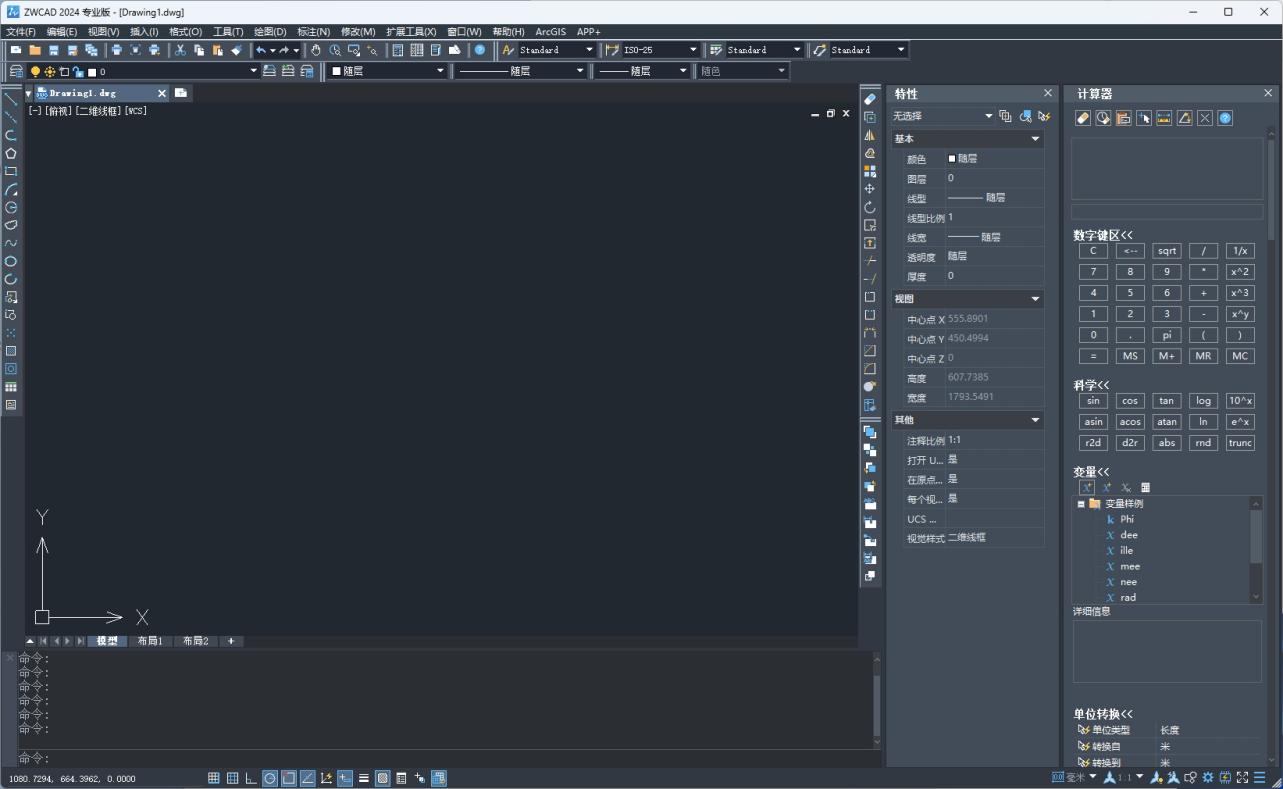Activate the Mirror tool
The image size is (1283, 789).
[x=870, y=135]
